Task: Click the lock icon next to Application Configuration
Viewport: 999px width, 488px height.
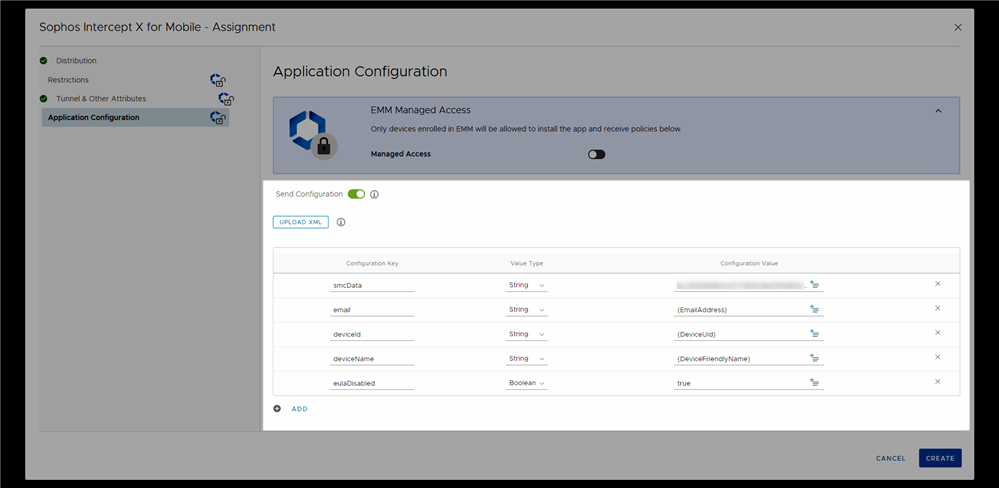Action: click(x=218, y=118)
